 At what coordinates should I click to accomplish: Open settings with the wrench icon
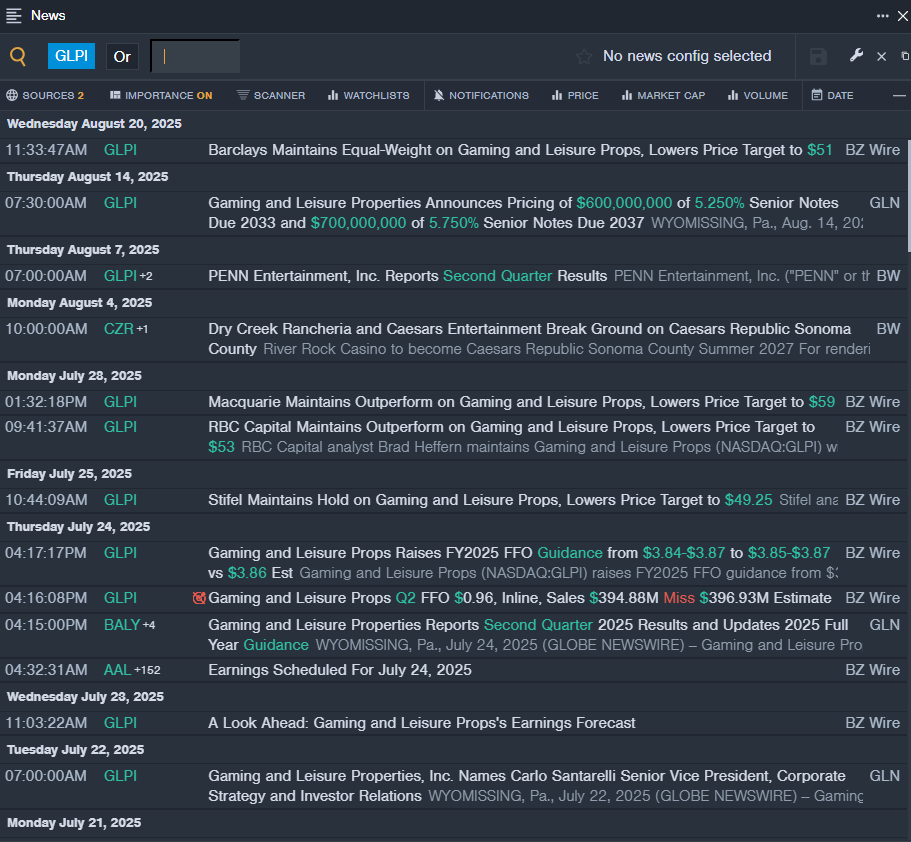tap(856, 56)
